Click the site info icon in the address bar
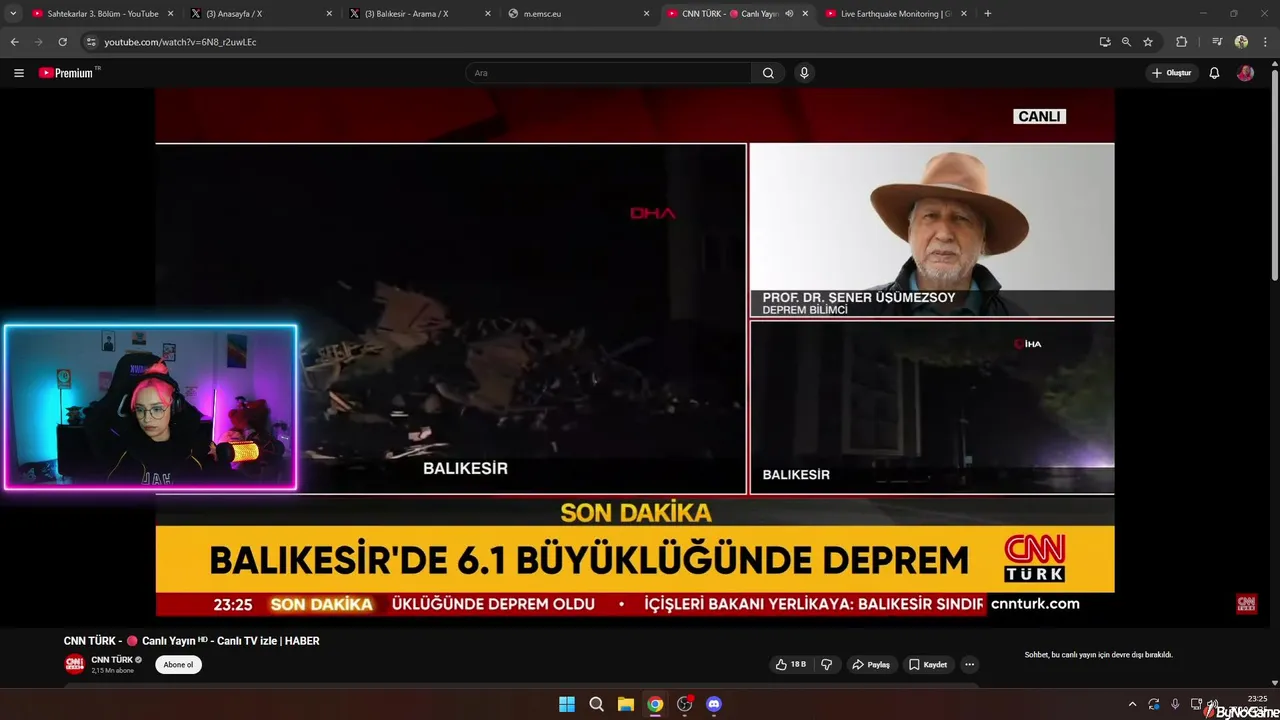This screenshot has height=720, width=1280. click(x=91, y=42)
